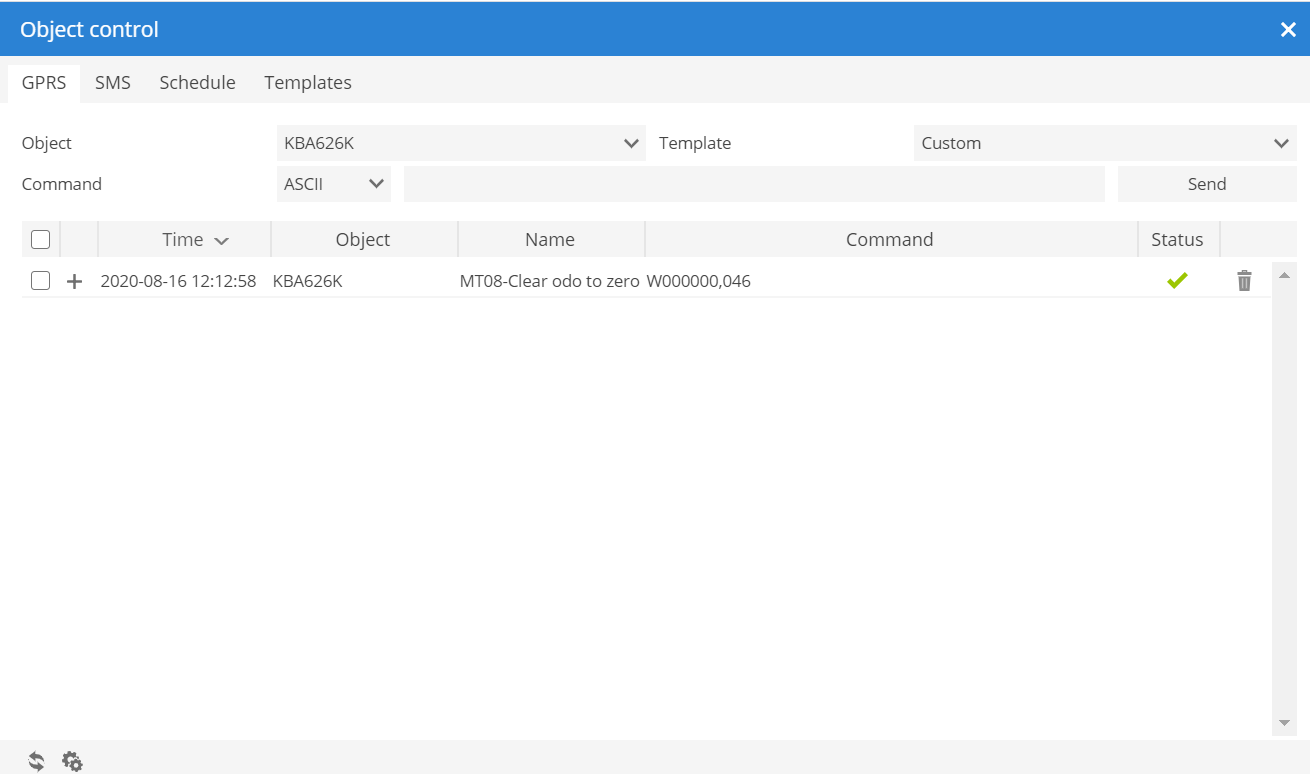Click the green checkmark status icon
The image size is (1310, 774).
[x=1177, y=281]
